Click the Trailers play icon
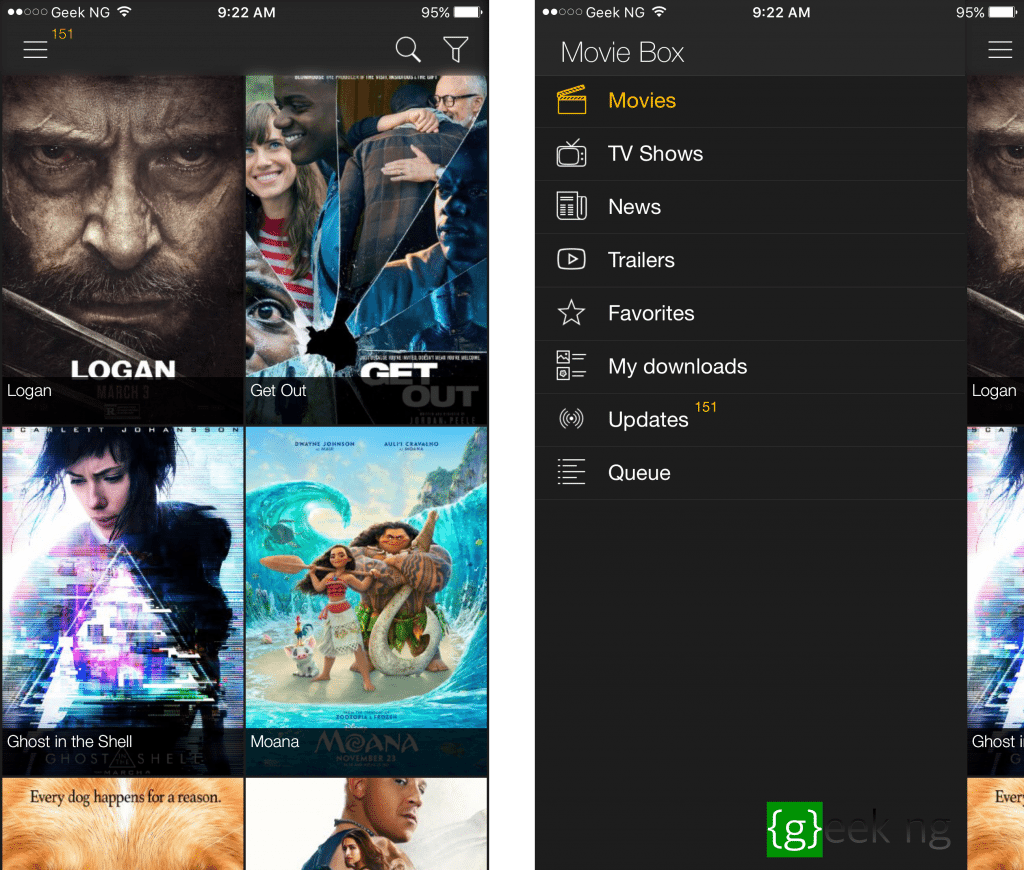Image resolution: width=1024 pixels, height=870 pixels. [571, 259]
